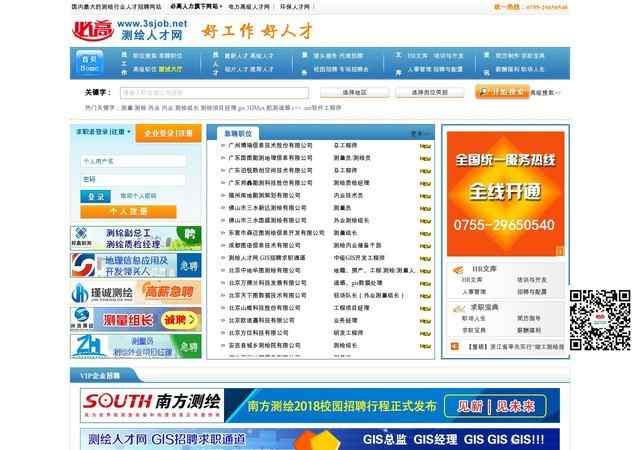Click the blue 登录 login button
This screenshot has height=450, width=640.
coord(95,196)
